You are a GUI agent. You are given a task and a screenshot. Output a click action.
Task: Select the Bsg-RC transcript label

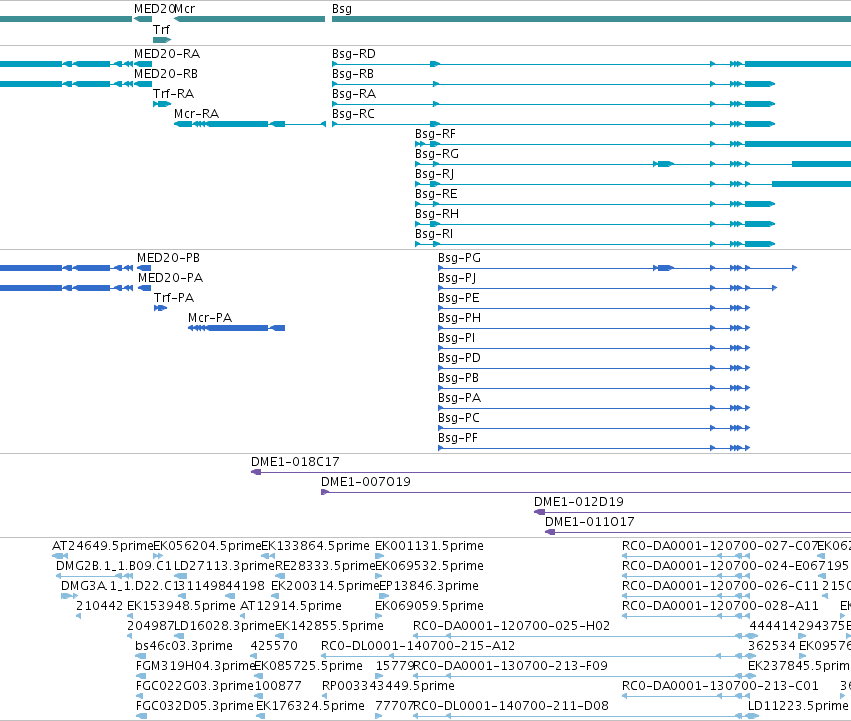(353, 114)
